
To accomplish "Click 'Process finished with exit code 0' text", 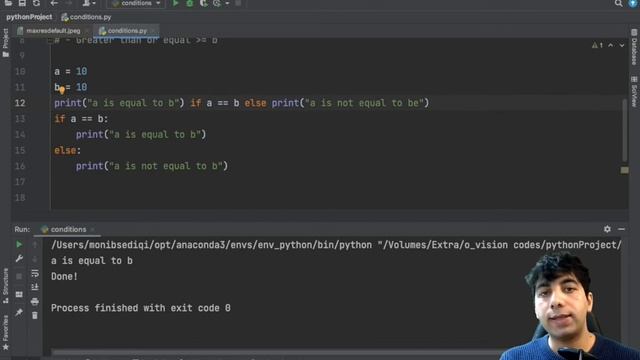I will pos(141,308).
